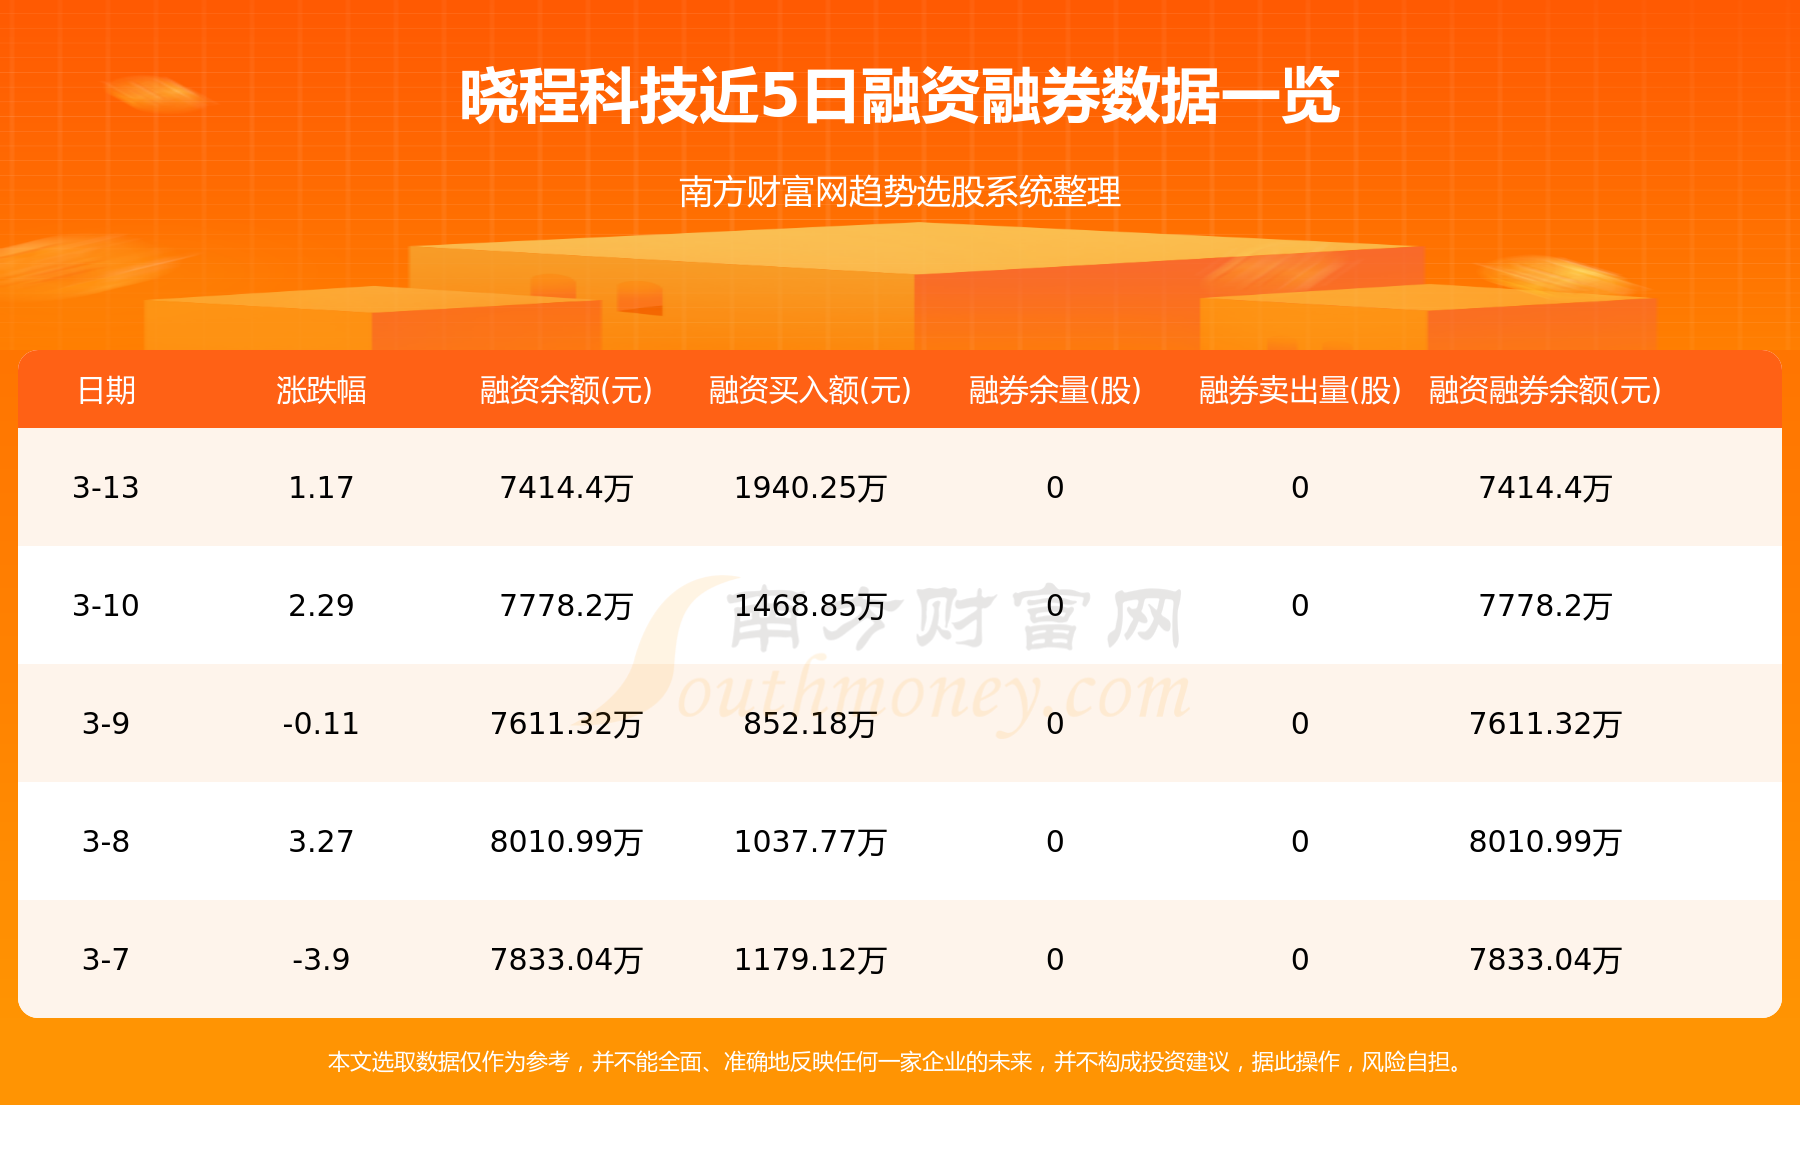Click the change value 2.29
Viewport: 1800px width, 1150px height.
pos(321,605)
